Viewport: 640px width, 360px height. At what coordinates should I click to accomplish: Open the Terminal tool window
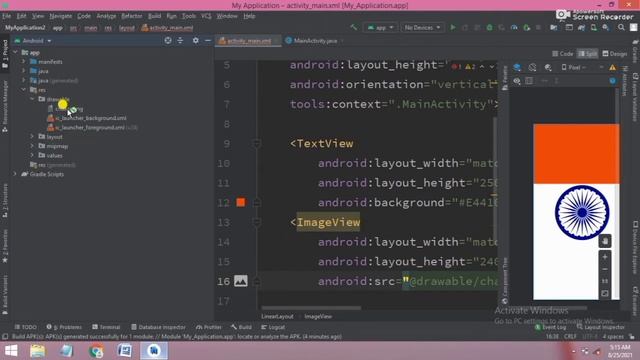click(106, 327)
